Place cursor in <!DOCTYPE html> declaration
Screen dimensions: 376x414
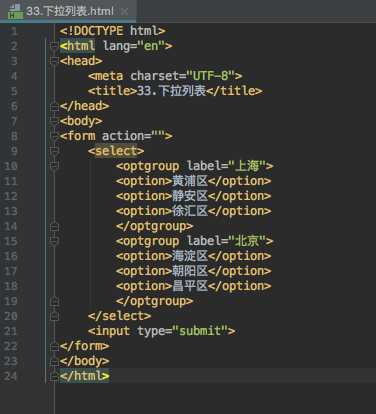[112, 31]
